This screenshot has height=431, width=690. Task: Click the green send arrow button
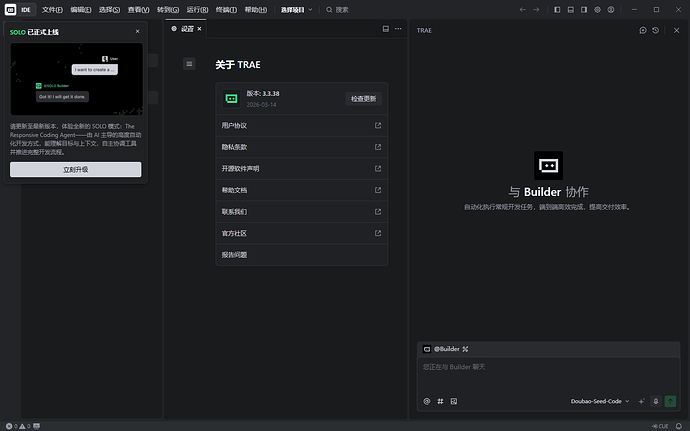(x=670, y=401)
